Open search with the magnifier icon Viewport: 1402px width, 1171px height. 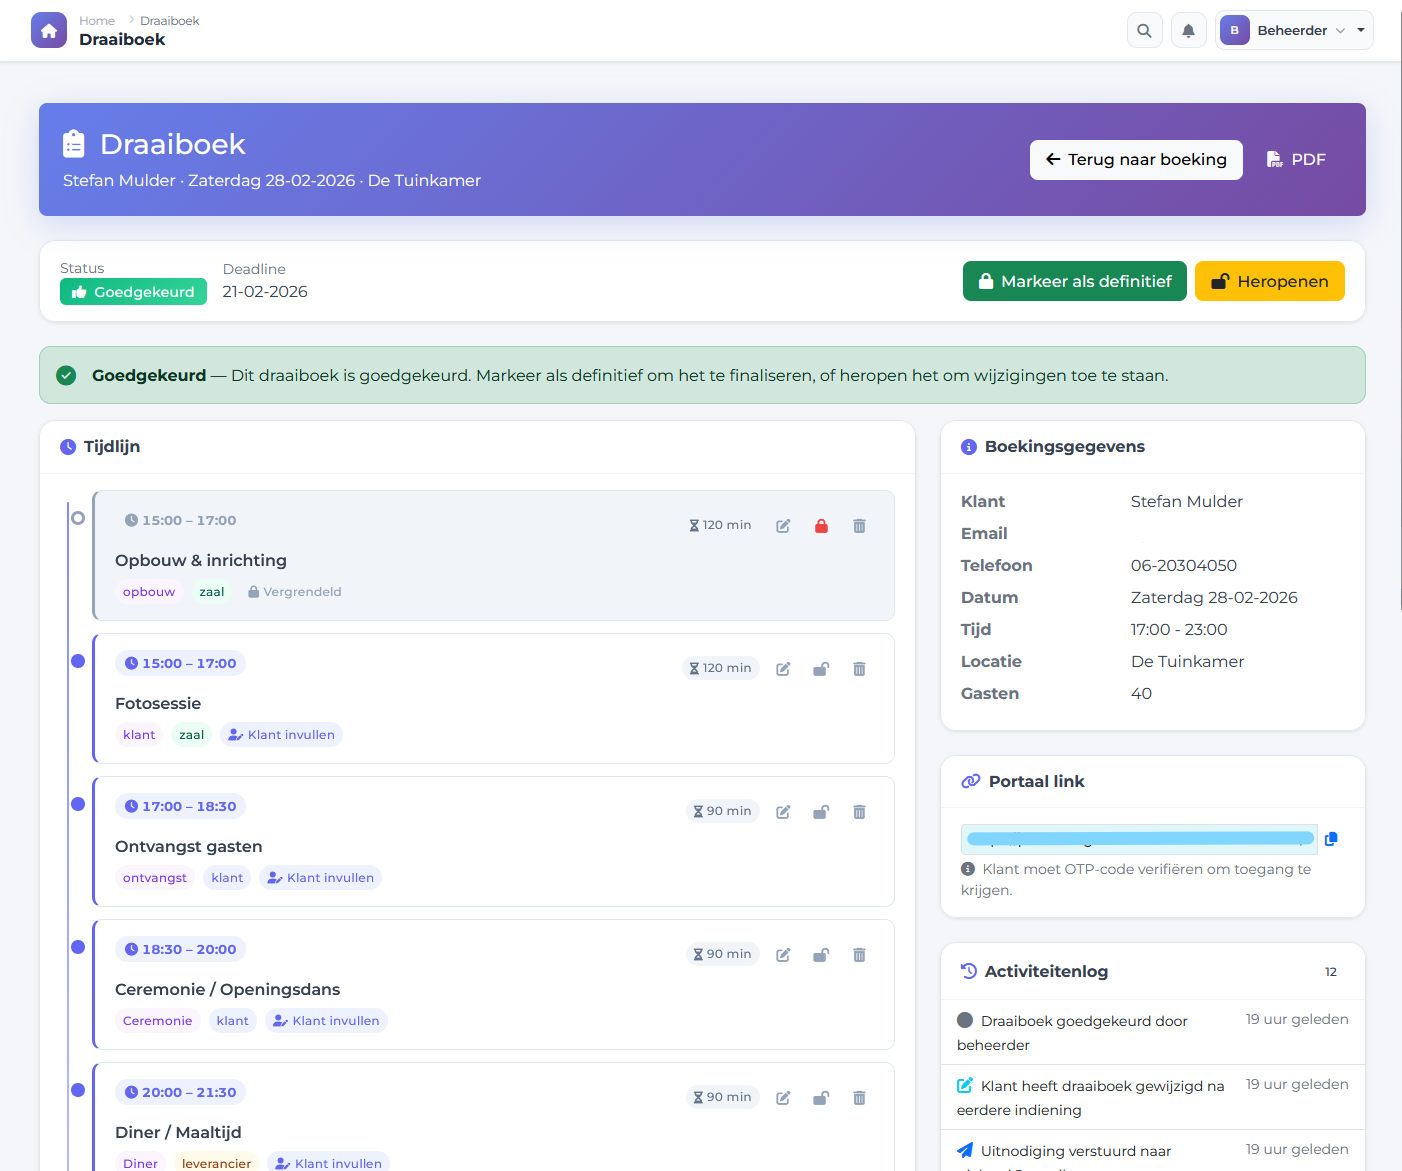point(1144,30)
